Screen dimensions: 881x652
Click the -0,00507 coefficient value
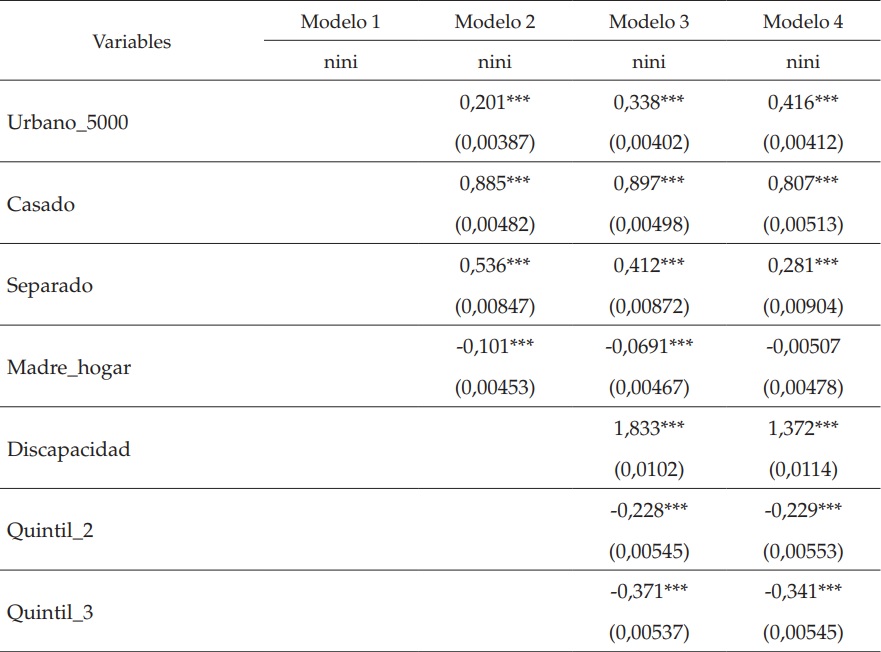803,347
